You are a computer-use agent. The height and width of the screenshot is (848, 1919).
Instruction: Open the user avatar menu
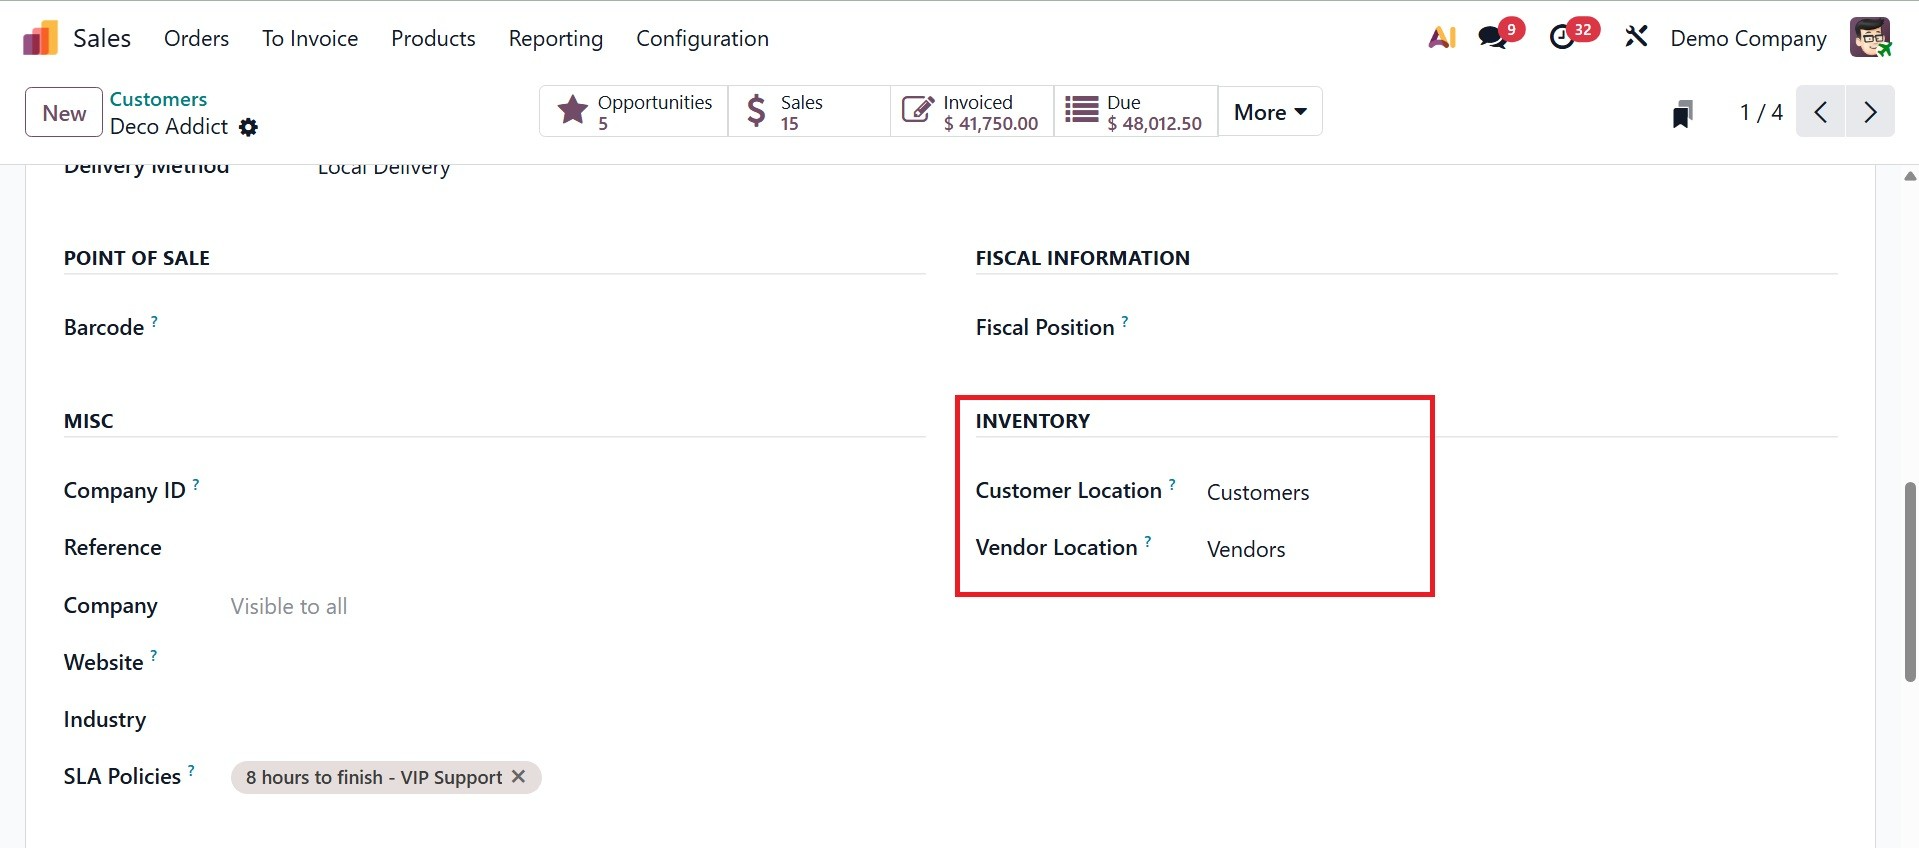pyautogui.click(x=1869, y=38)
